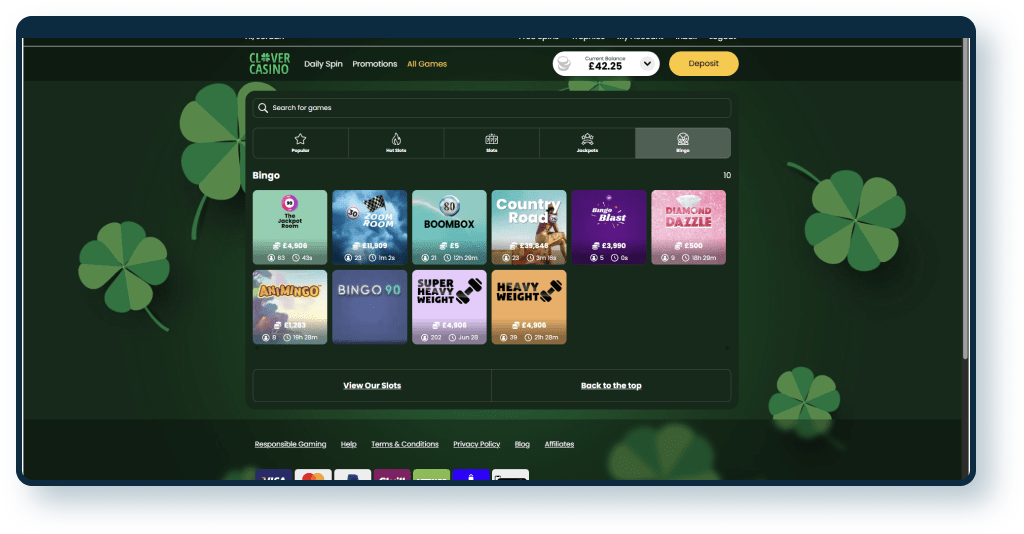
Task: Open The Jackpot Room bingo game
Action: pos(290,227)
